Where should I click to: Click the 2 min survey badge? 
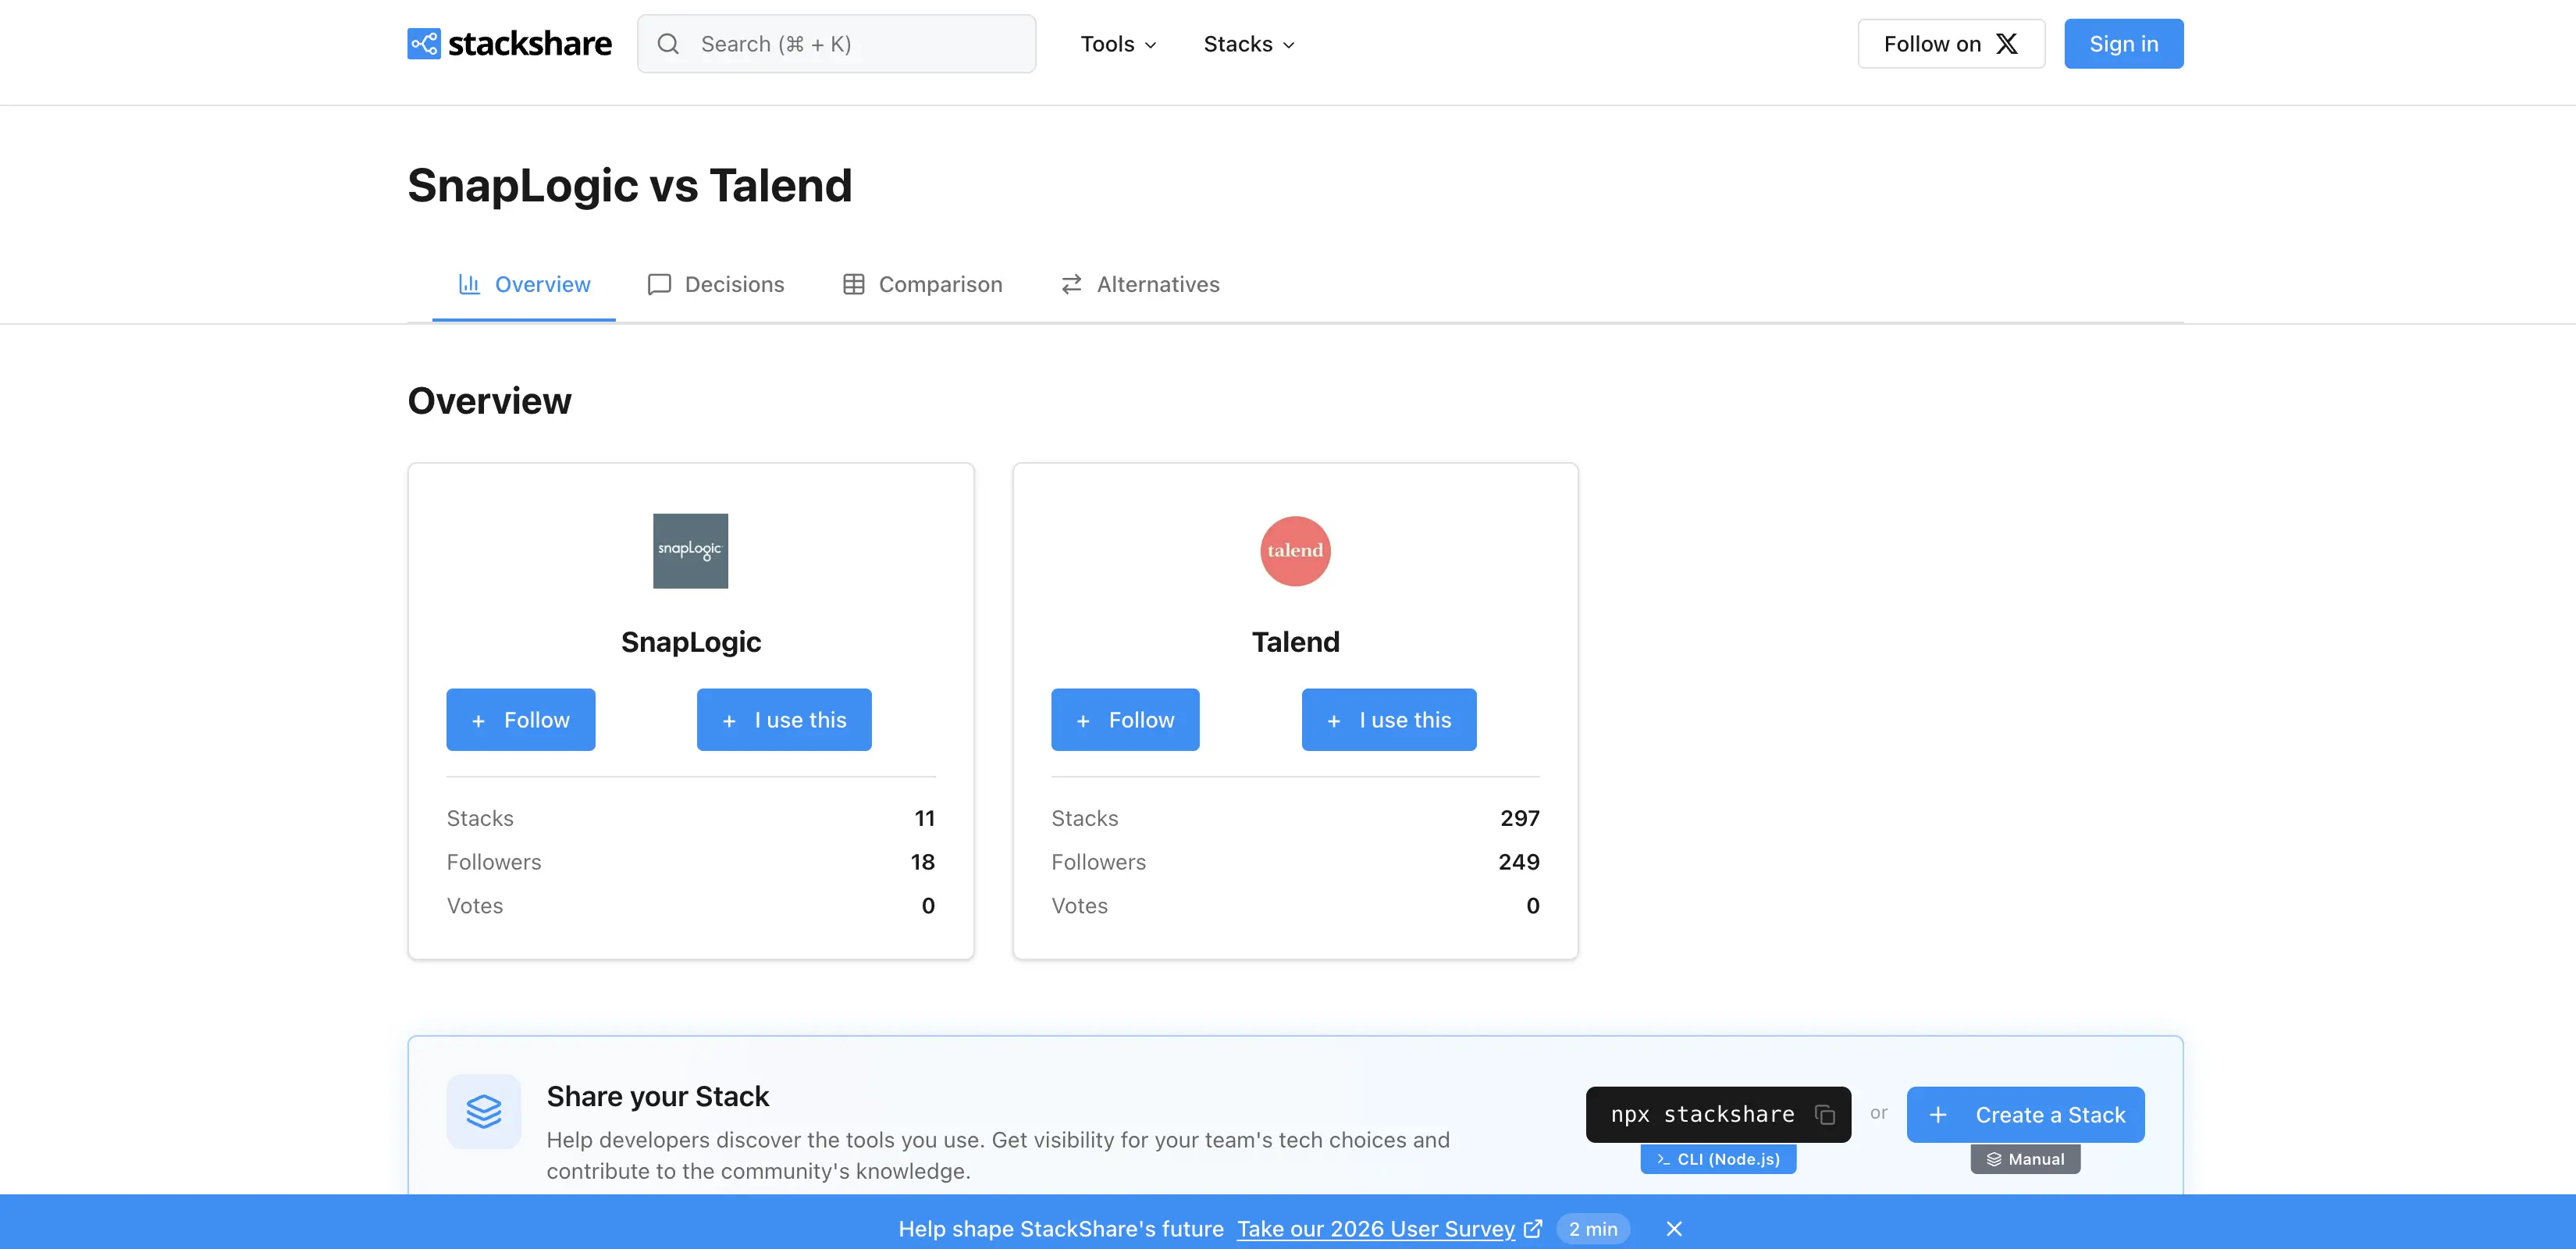1593,1229
